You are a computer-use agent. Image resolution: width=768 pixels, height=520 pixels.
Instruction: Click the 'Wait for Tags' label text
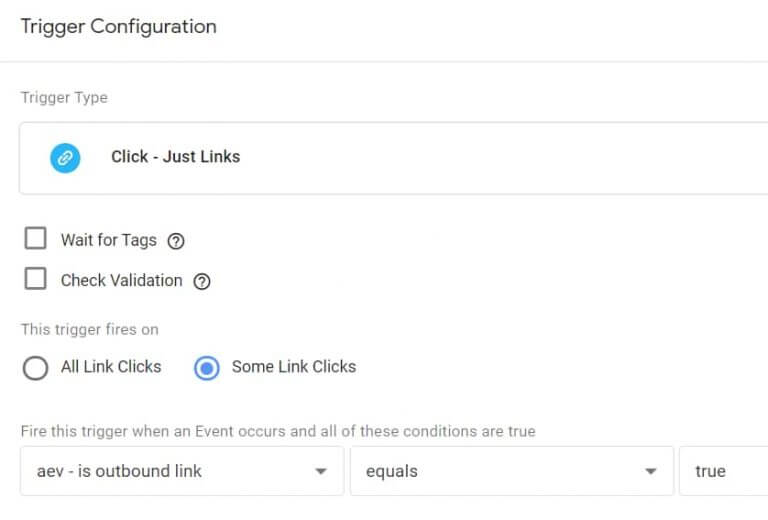coord(108,240)
